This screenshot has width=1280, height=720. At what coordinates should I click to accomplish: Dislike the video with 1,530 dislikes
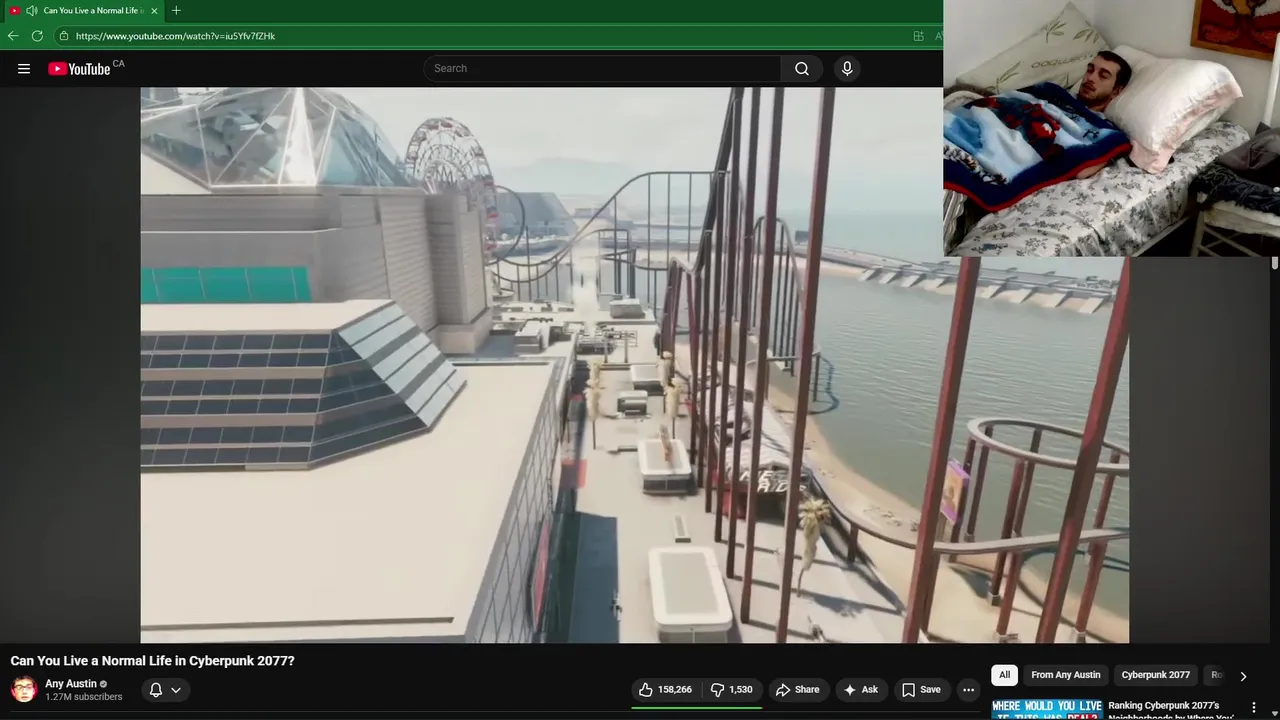[731, 689]
